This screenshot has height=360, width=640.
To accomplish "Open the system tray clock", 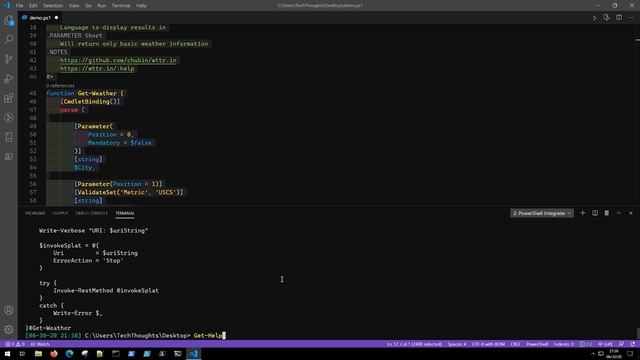I will 614,354.
